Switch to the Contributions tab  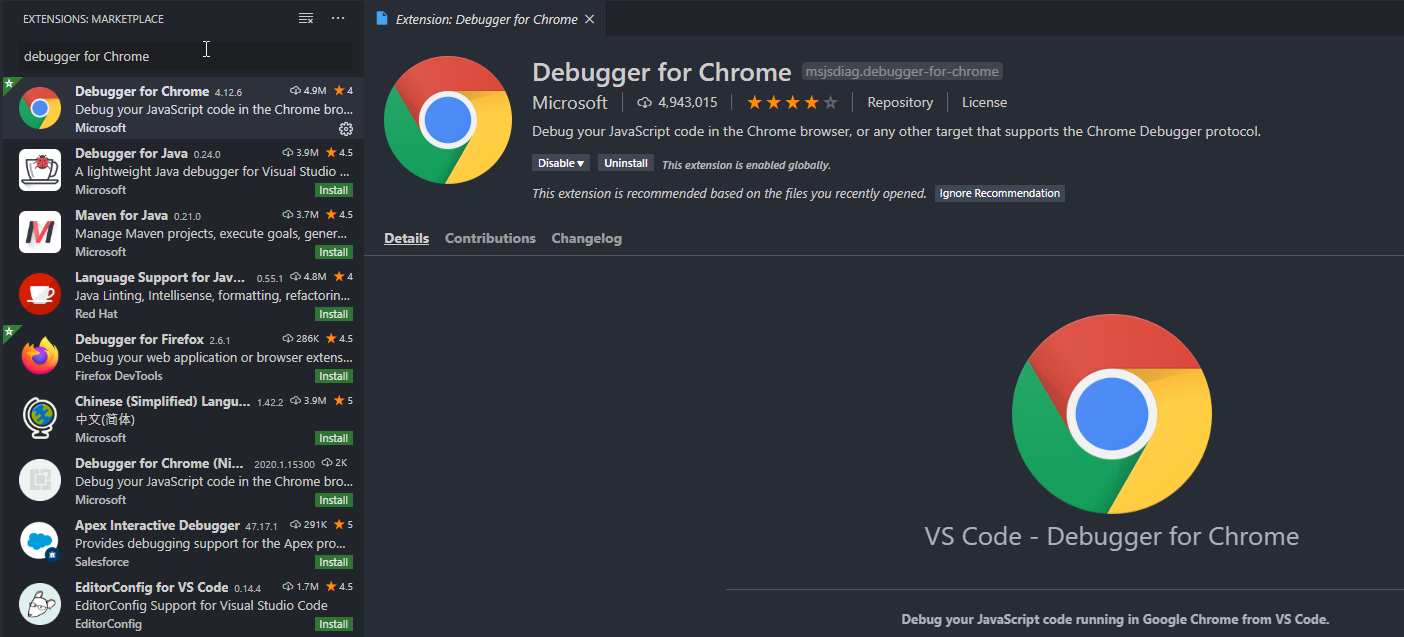coord(490,239)
